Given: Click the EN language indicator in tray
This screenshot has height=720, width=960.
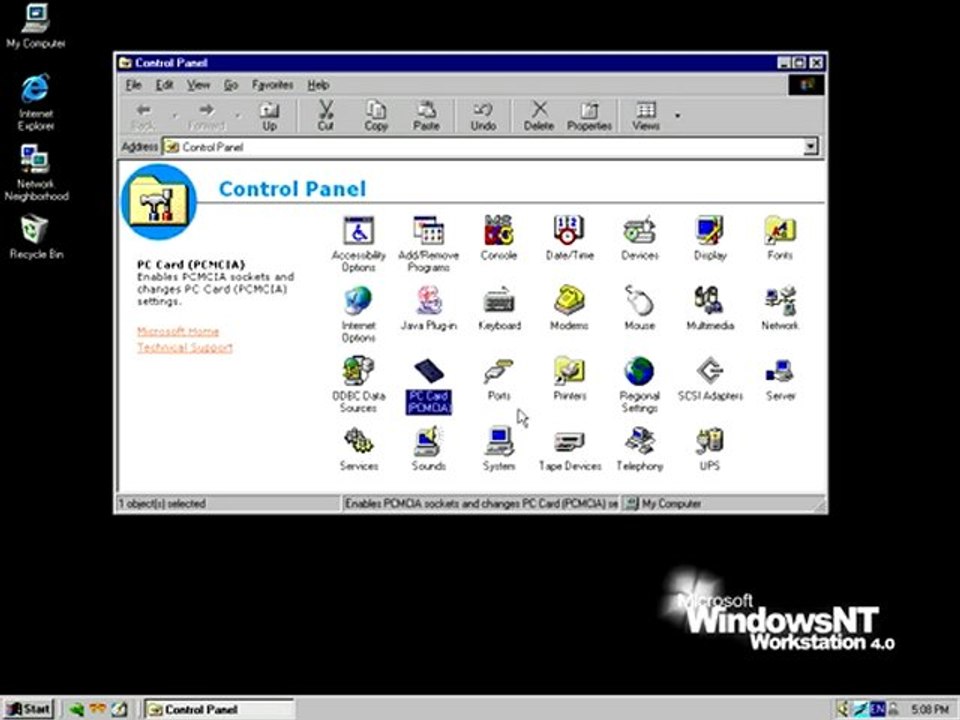Looking at the screenshot, I should [877, 709].
